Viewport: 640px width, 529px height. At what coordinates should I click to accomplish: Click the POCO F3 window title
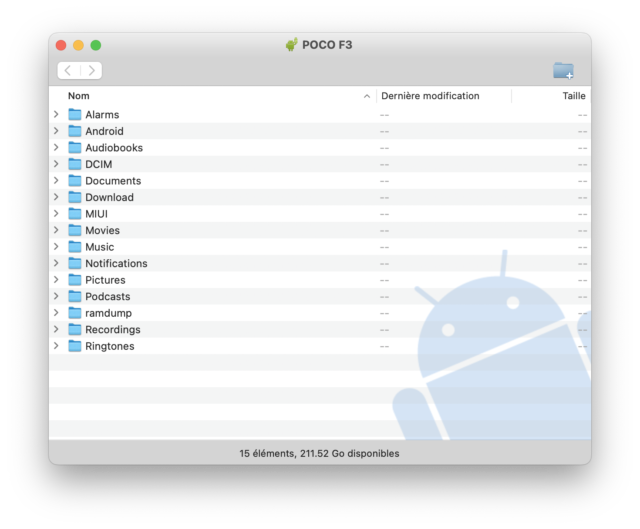pyautogui.click(x=327, y=45)
